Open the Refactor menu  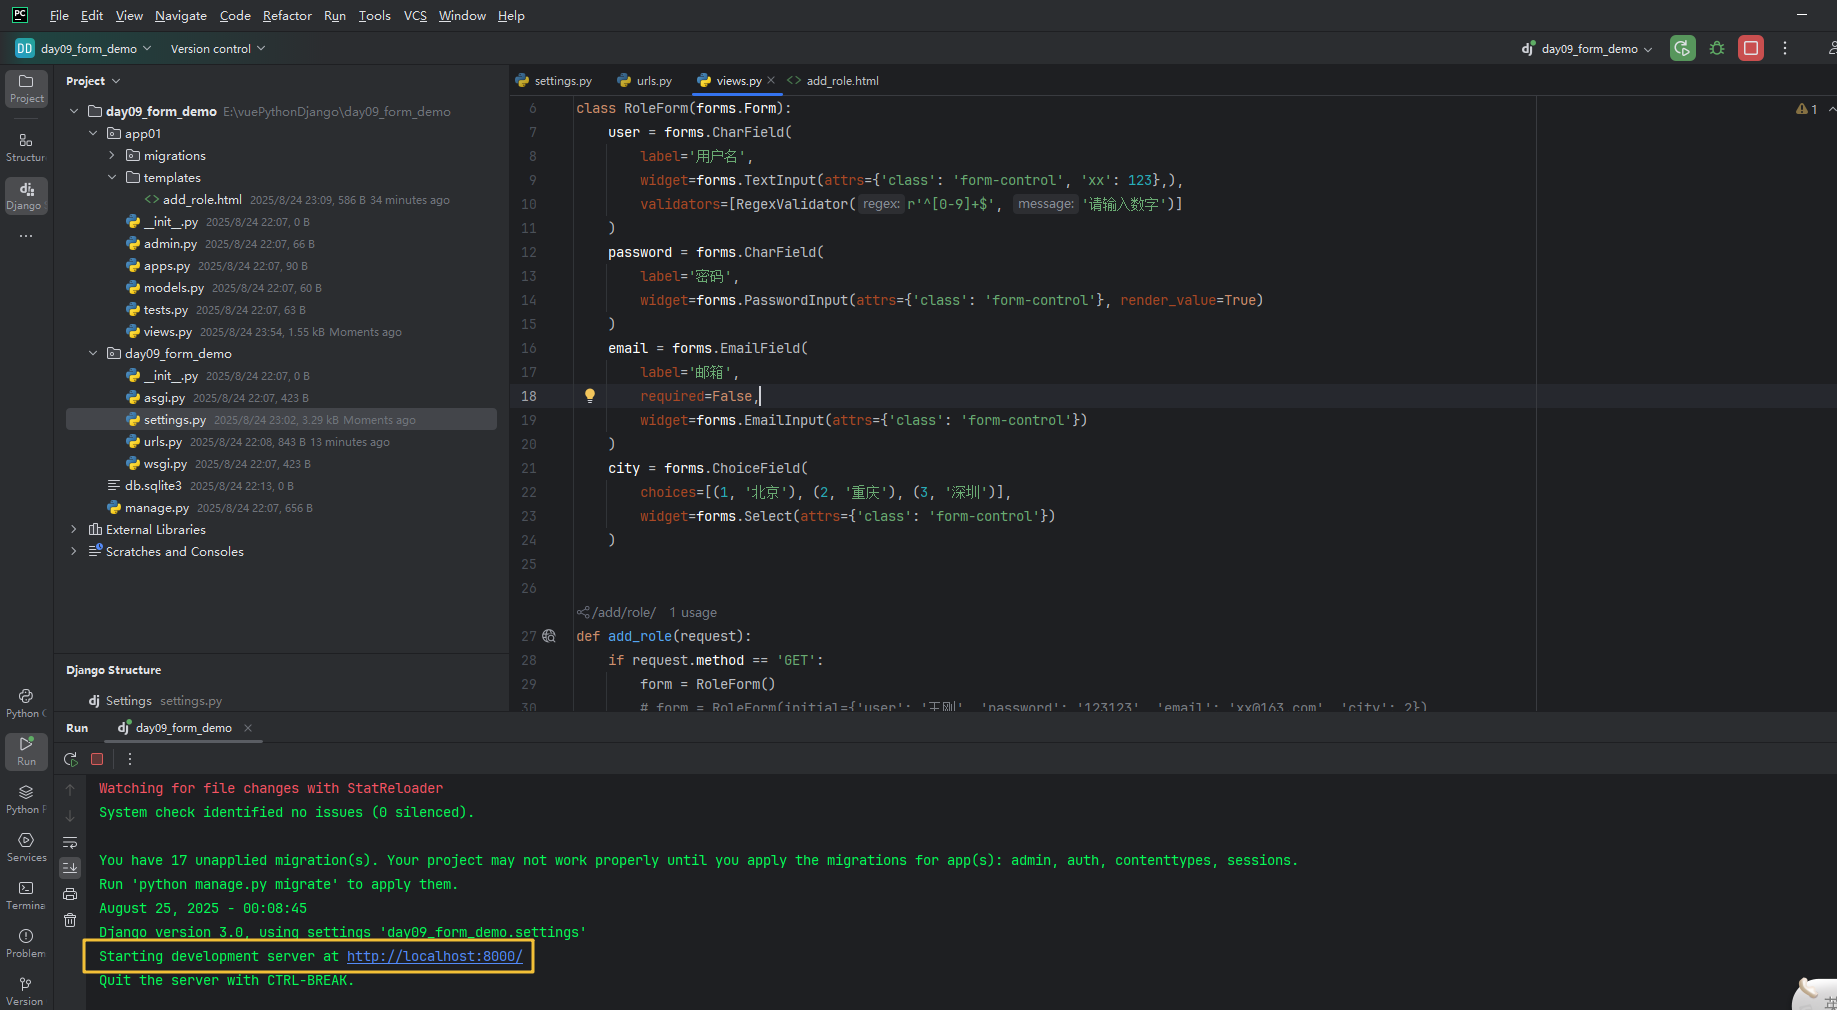pyautogui.click(x=287, y=16)
